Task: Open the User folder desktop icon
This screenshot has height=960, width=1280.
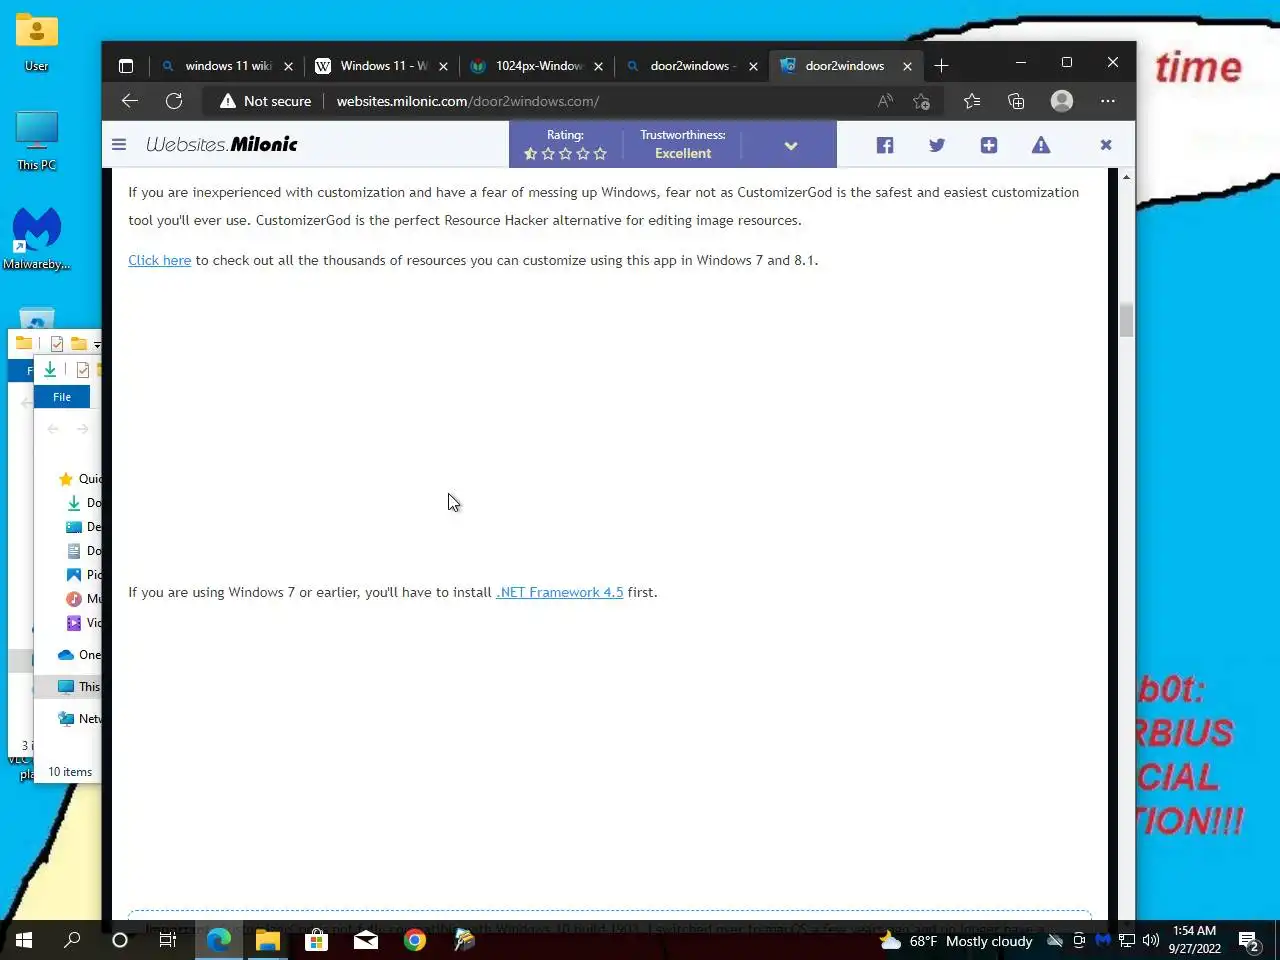Action: pyautogui.click(x=36, y=42)
